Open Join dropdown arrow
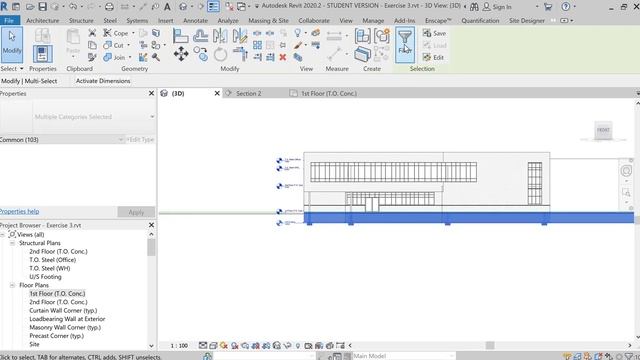The image size is (640, 360). pos(130,58)
